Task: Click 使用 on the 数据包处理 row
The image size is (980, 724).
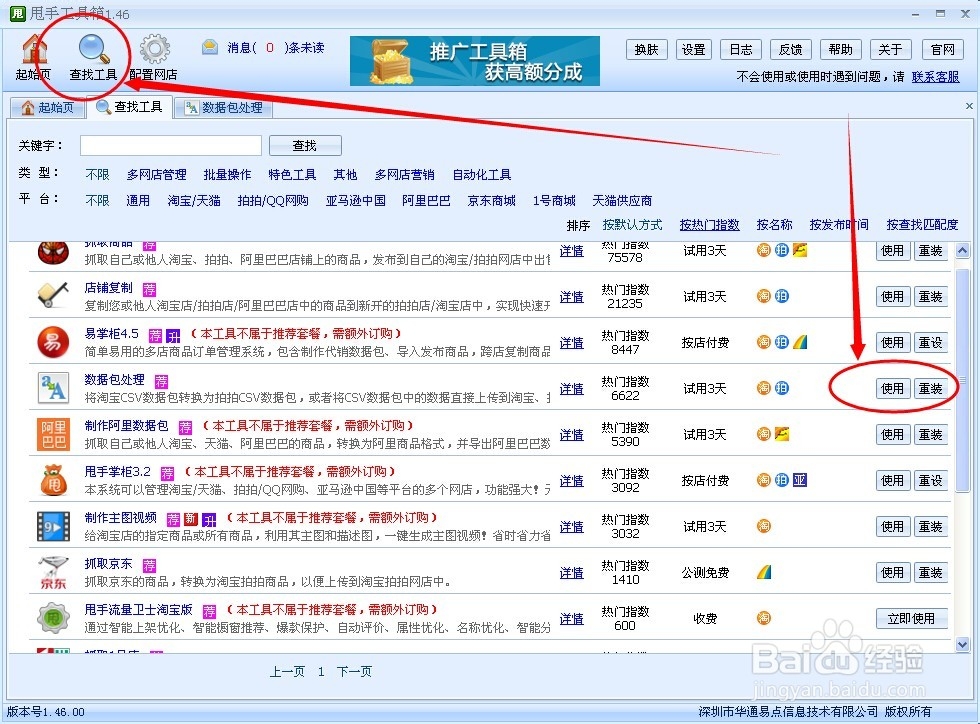Action: (x=892, y=388)
